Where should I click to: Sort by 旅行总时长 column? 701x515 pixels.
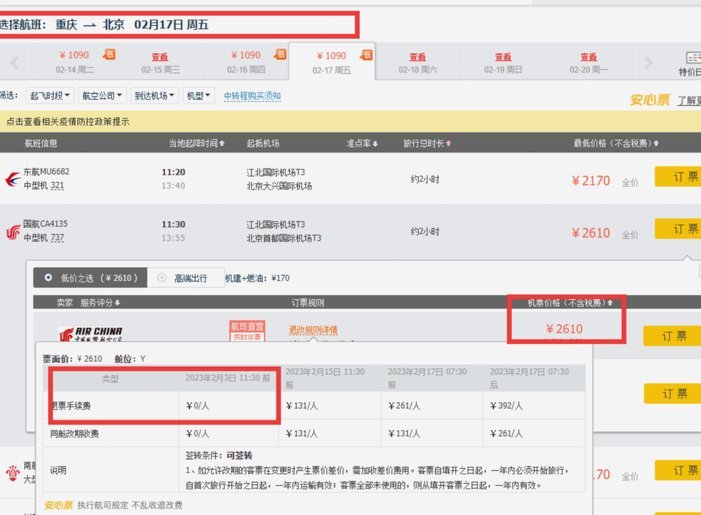coord(427,143)
